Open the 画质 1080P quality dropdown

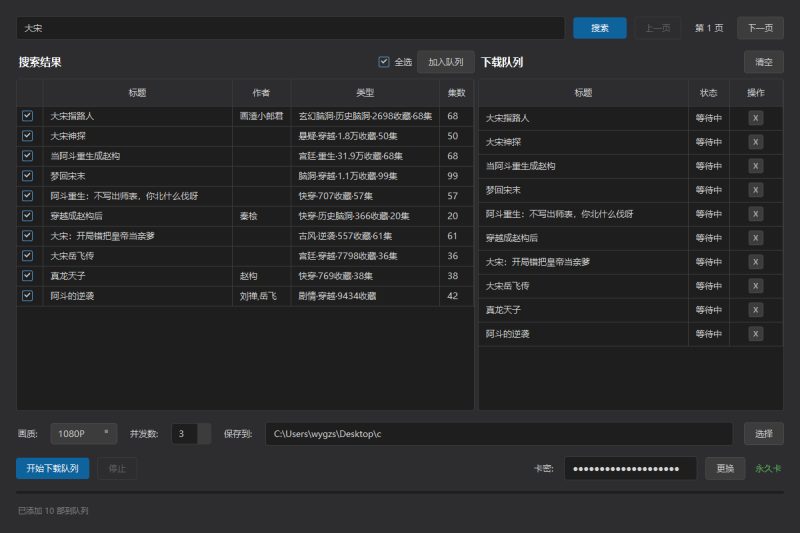[82, 434]
